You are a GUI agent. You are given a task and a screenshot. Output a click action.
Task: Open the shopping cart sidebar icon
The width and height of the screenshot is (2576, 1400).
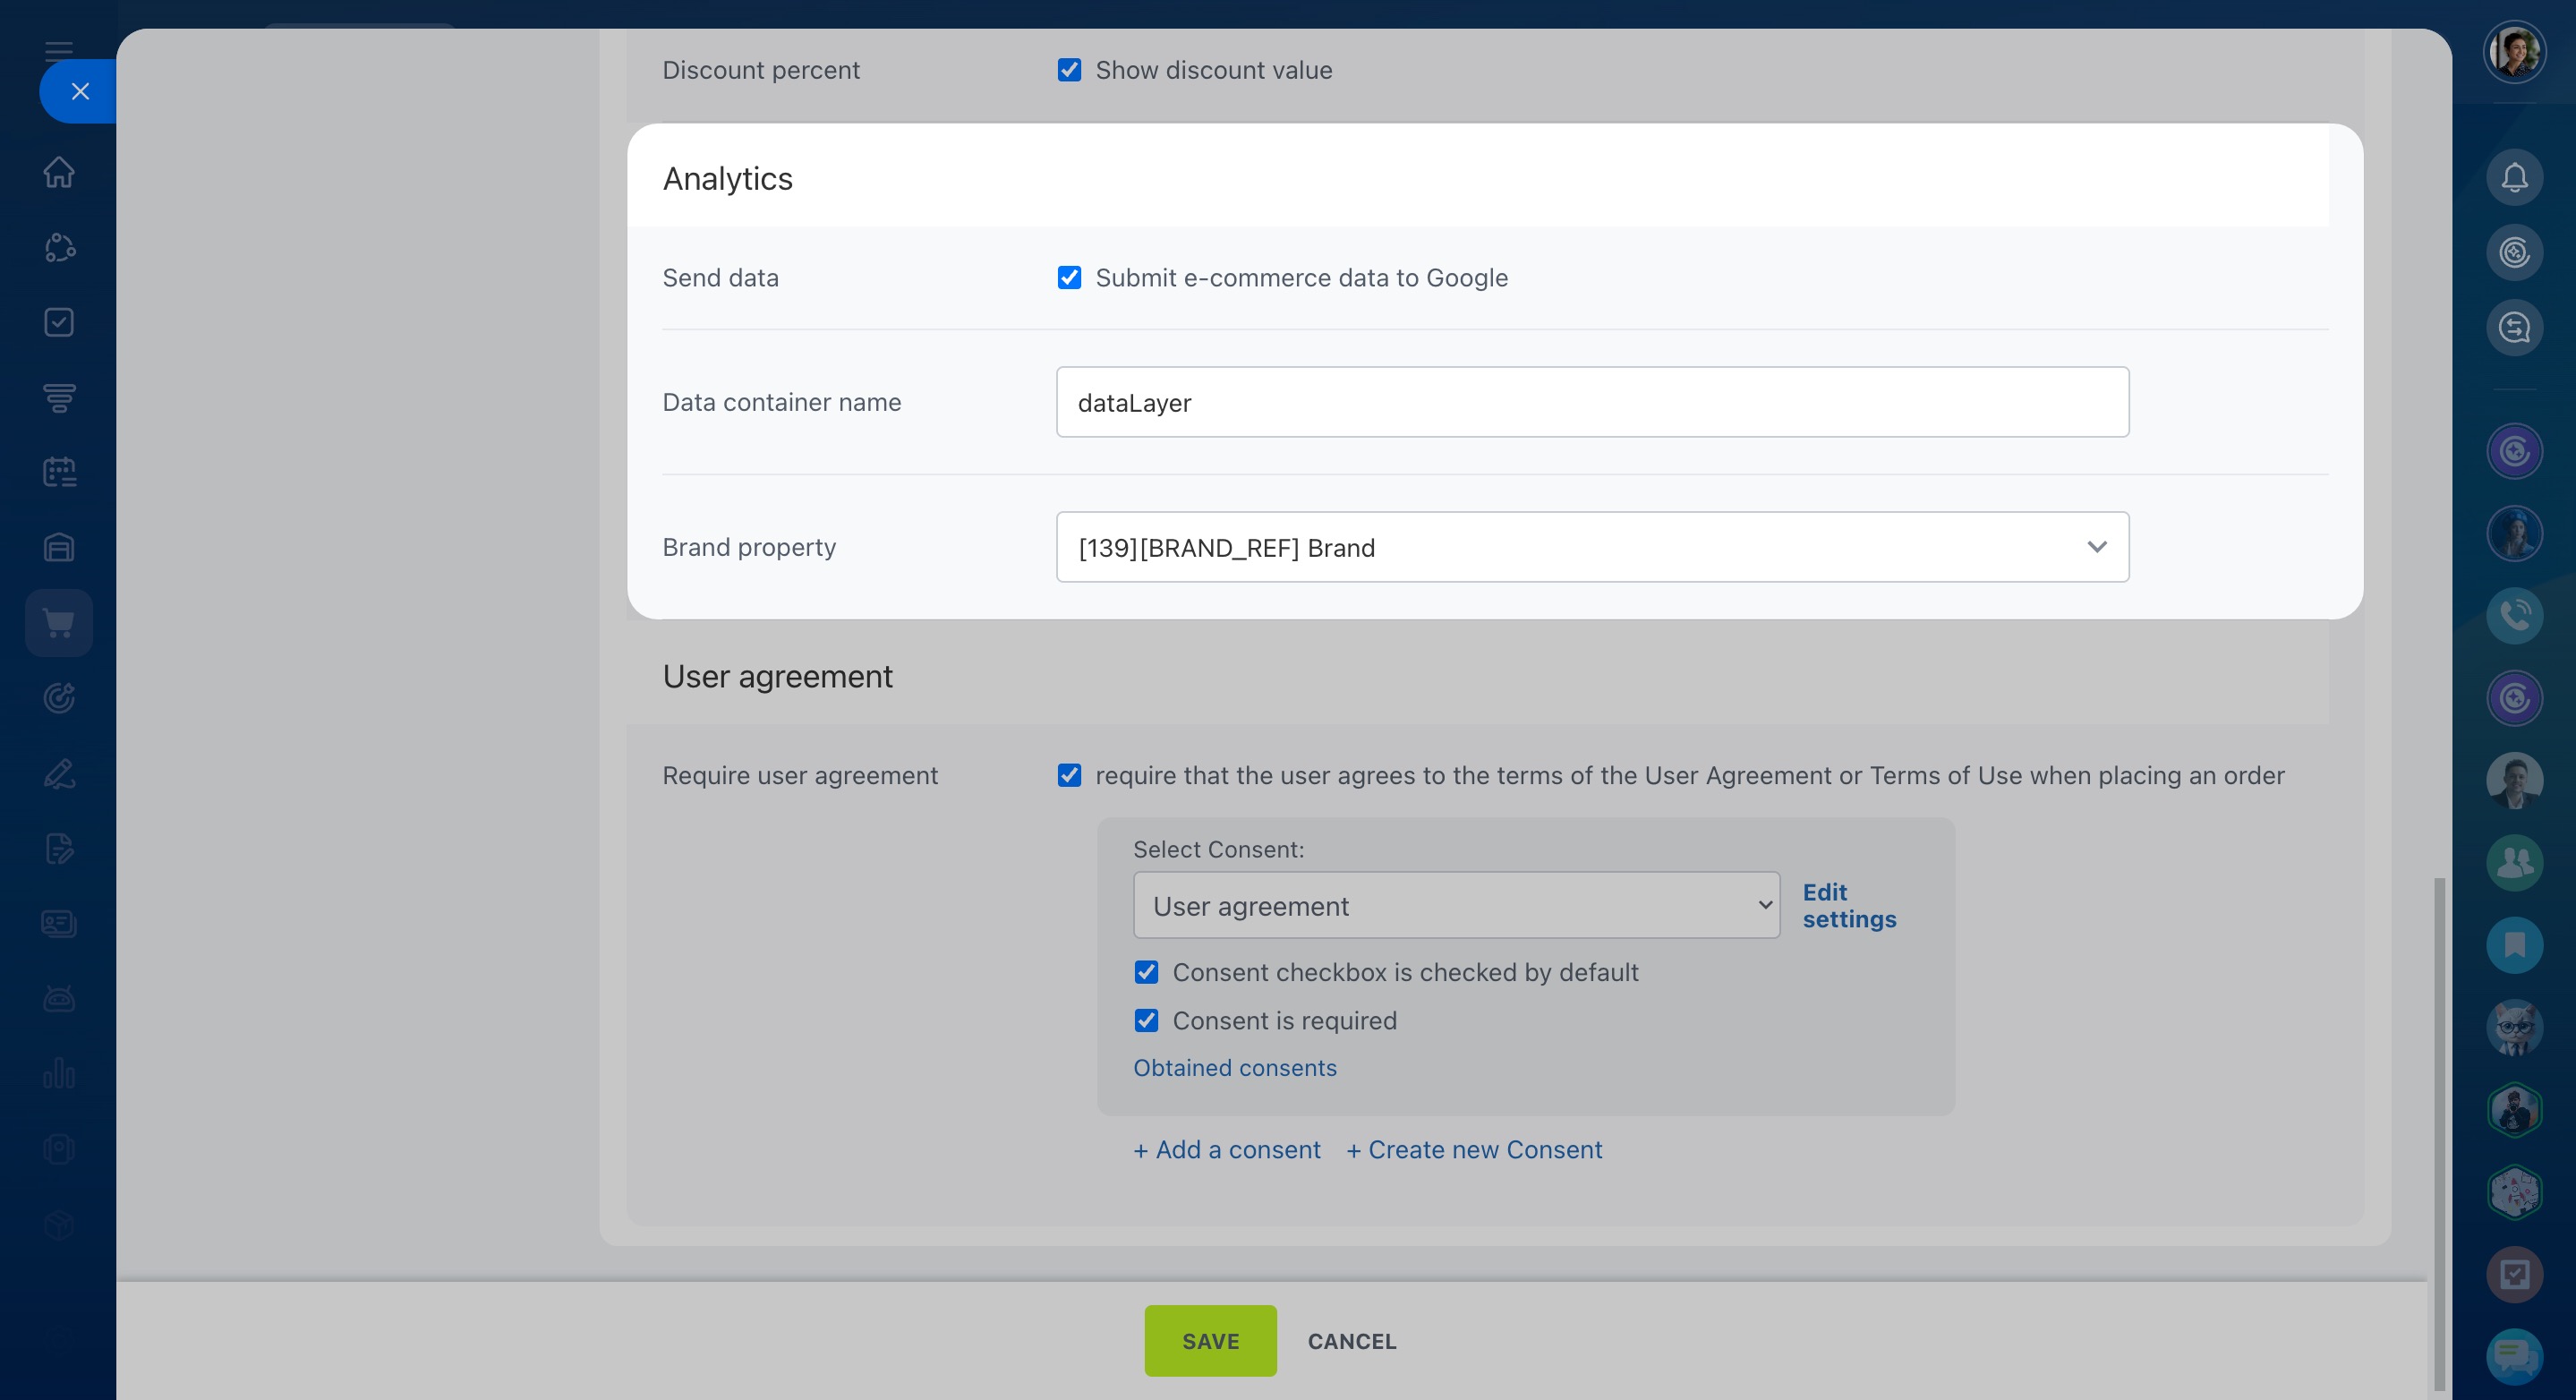pos(59,623)
